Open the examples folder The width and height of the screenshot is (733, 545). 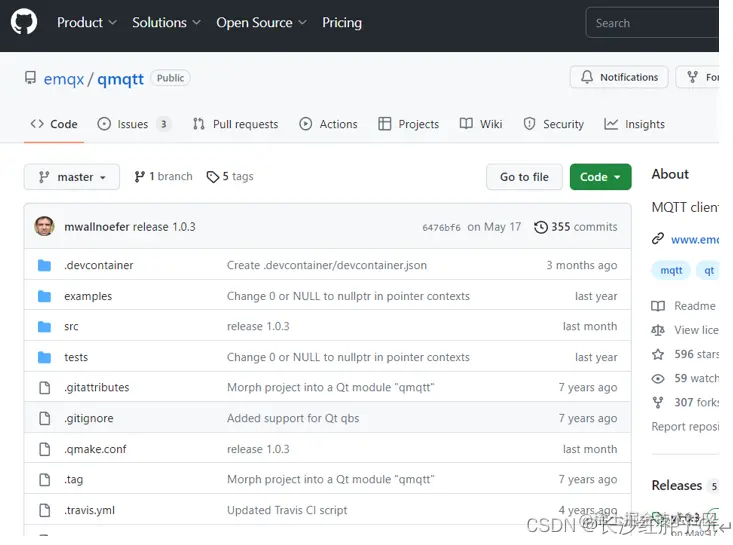[88, 296]
